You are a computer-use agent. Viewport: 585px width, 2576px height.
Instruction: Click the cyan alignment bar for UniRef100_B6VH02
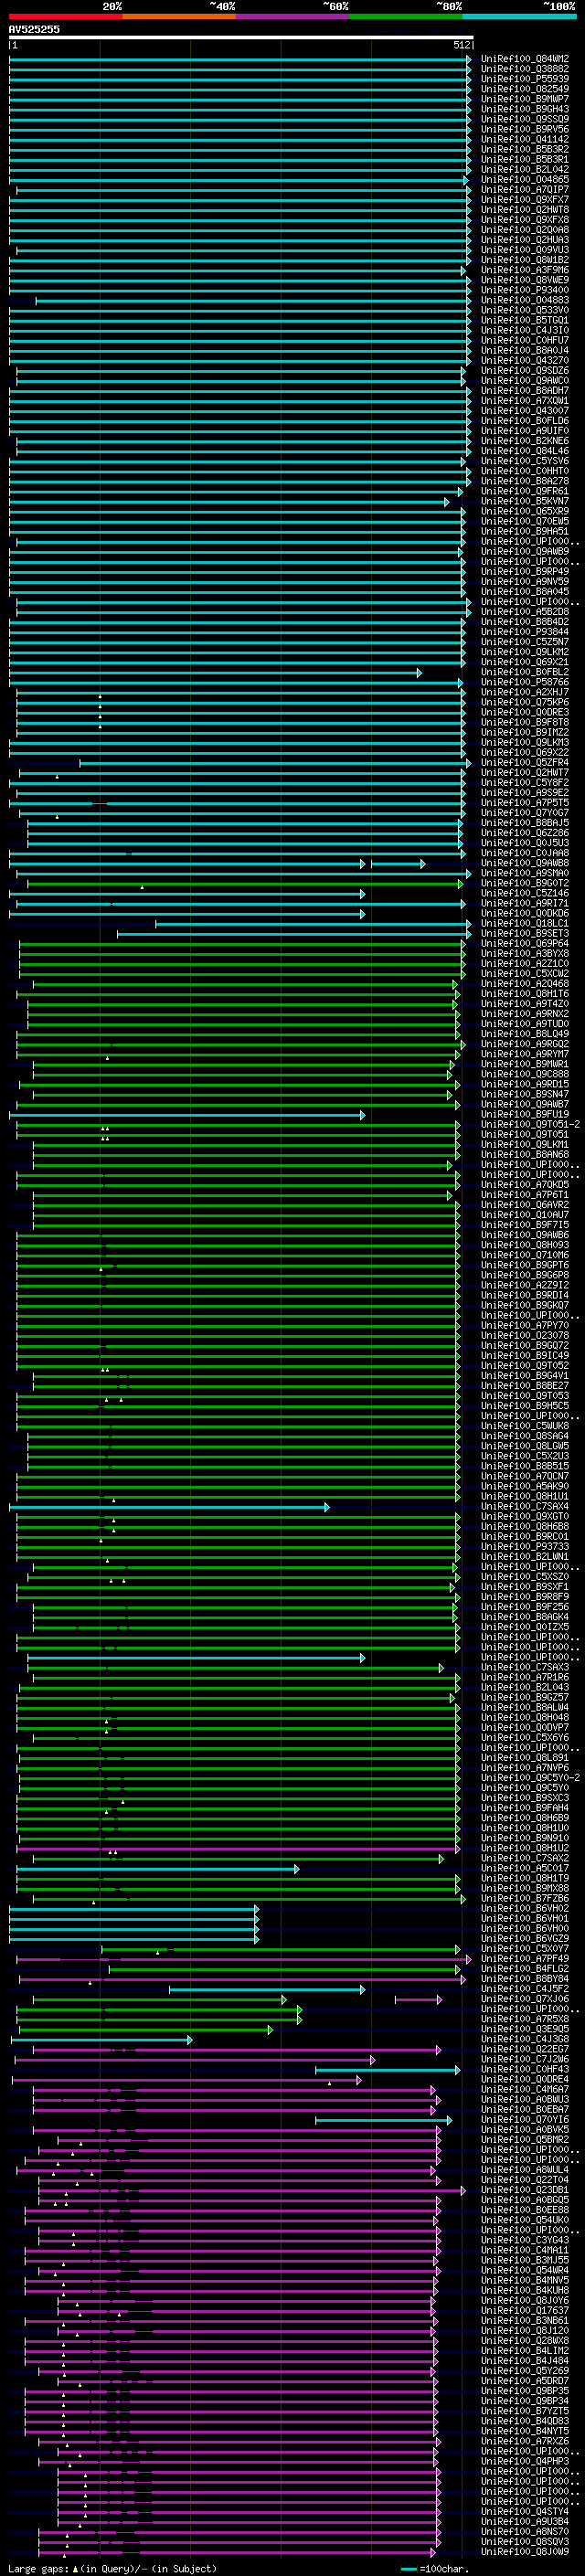click(134, 1909)
